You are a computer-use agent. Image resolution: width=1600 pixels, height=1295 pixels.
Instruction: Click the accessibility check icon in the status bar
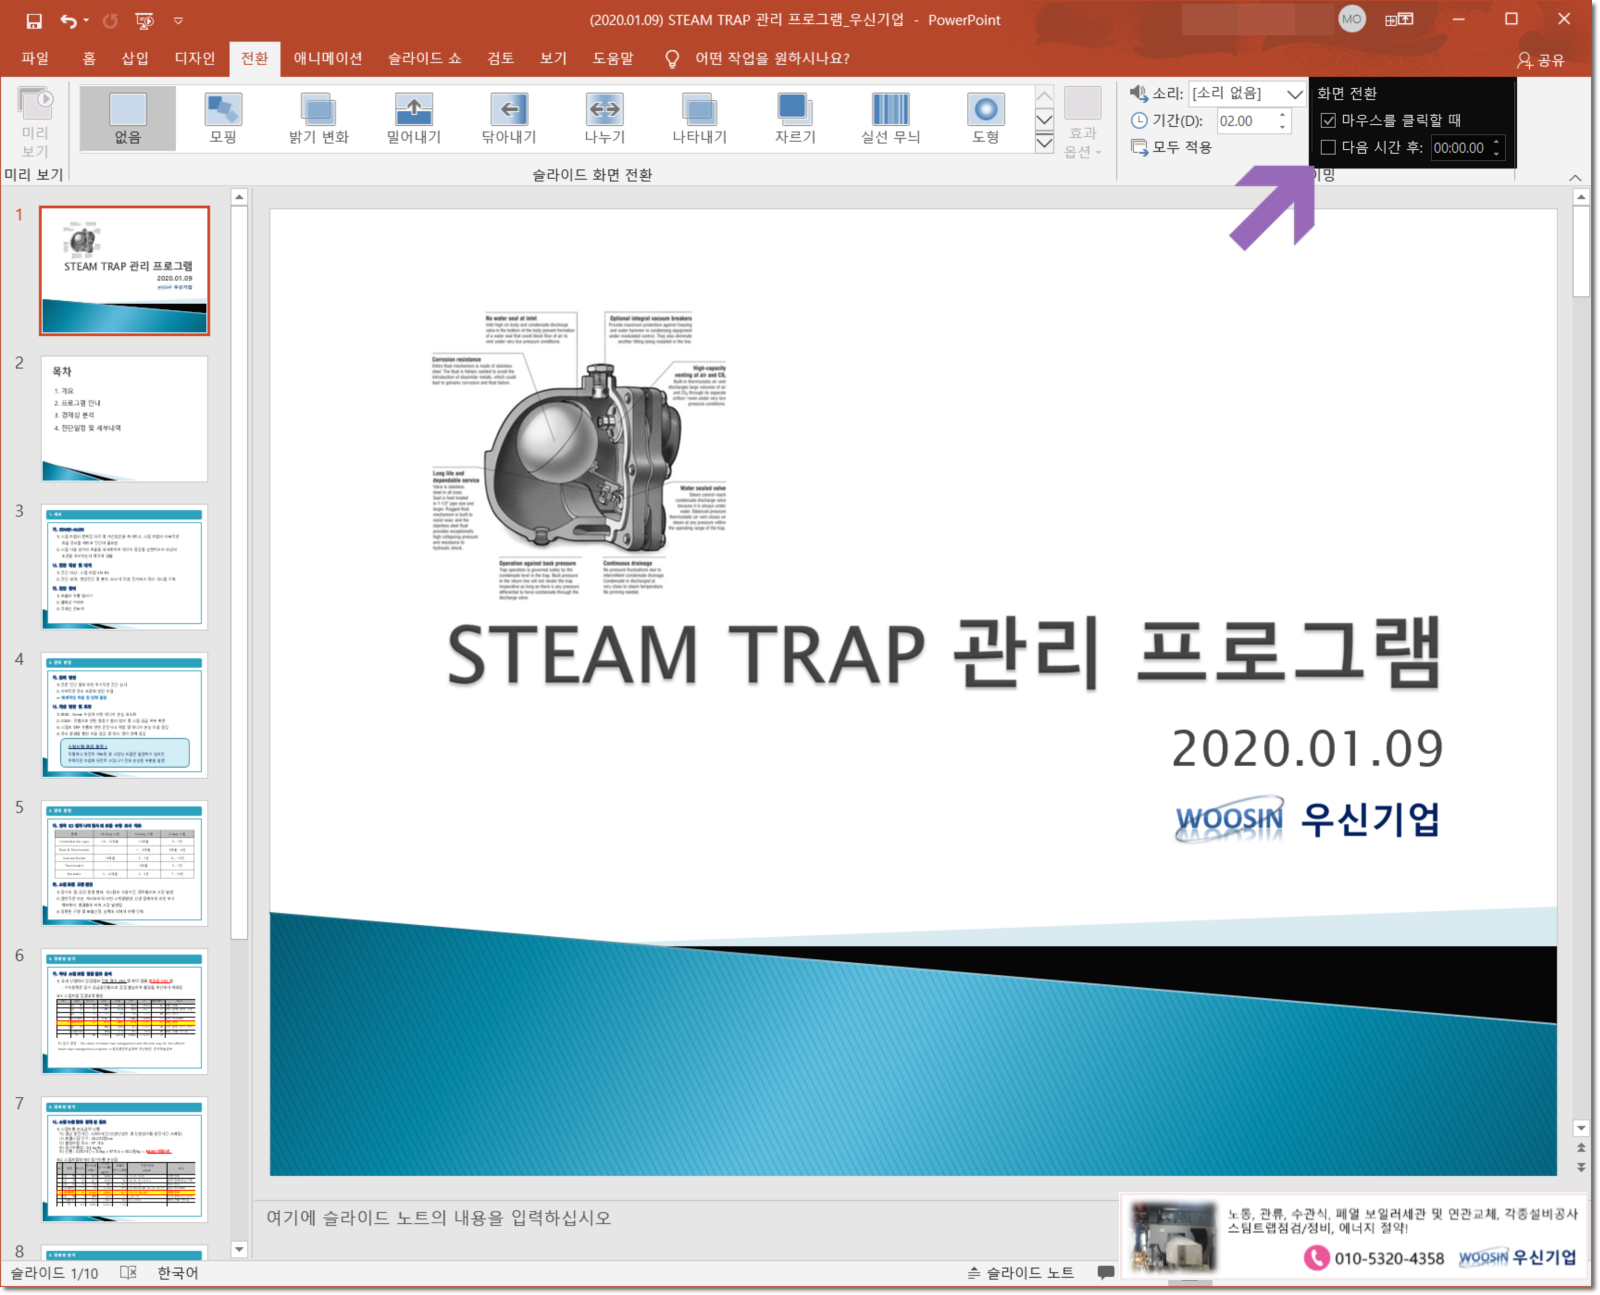[129, 1272]
